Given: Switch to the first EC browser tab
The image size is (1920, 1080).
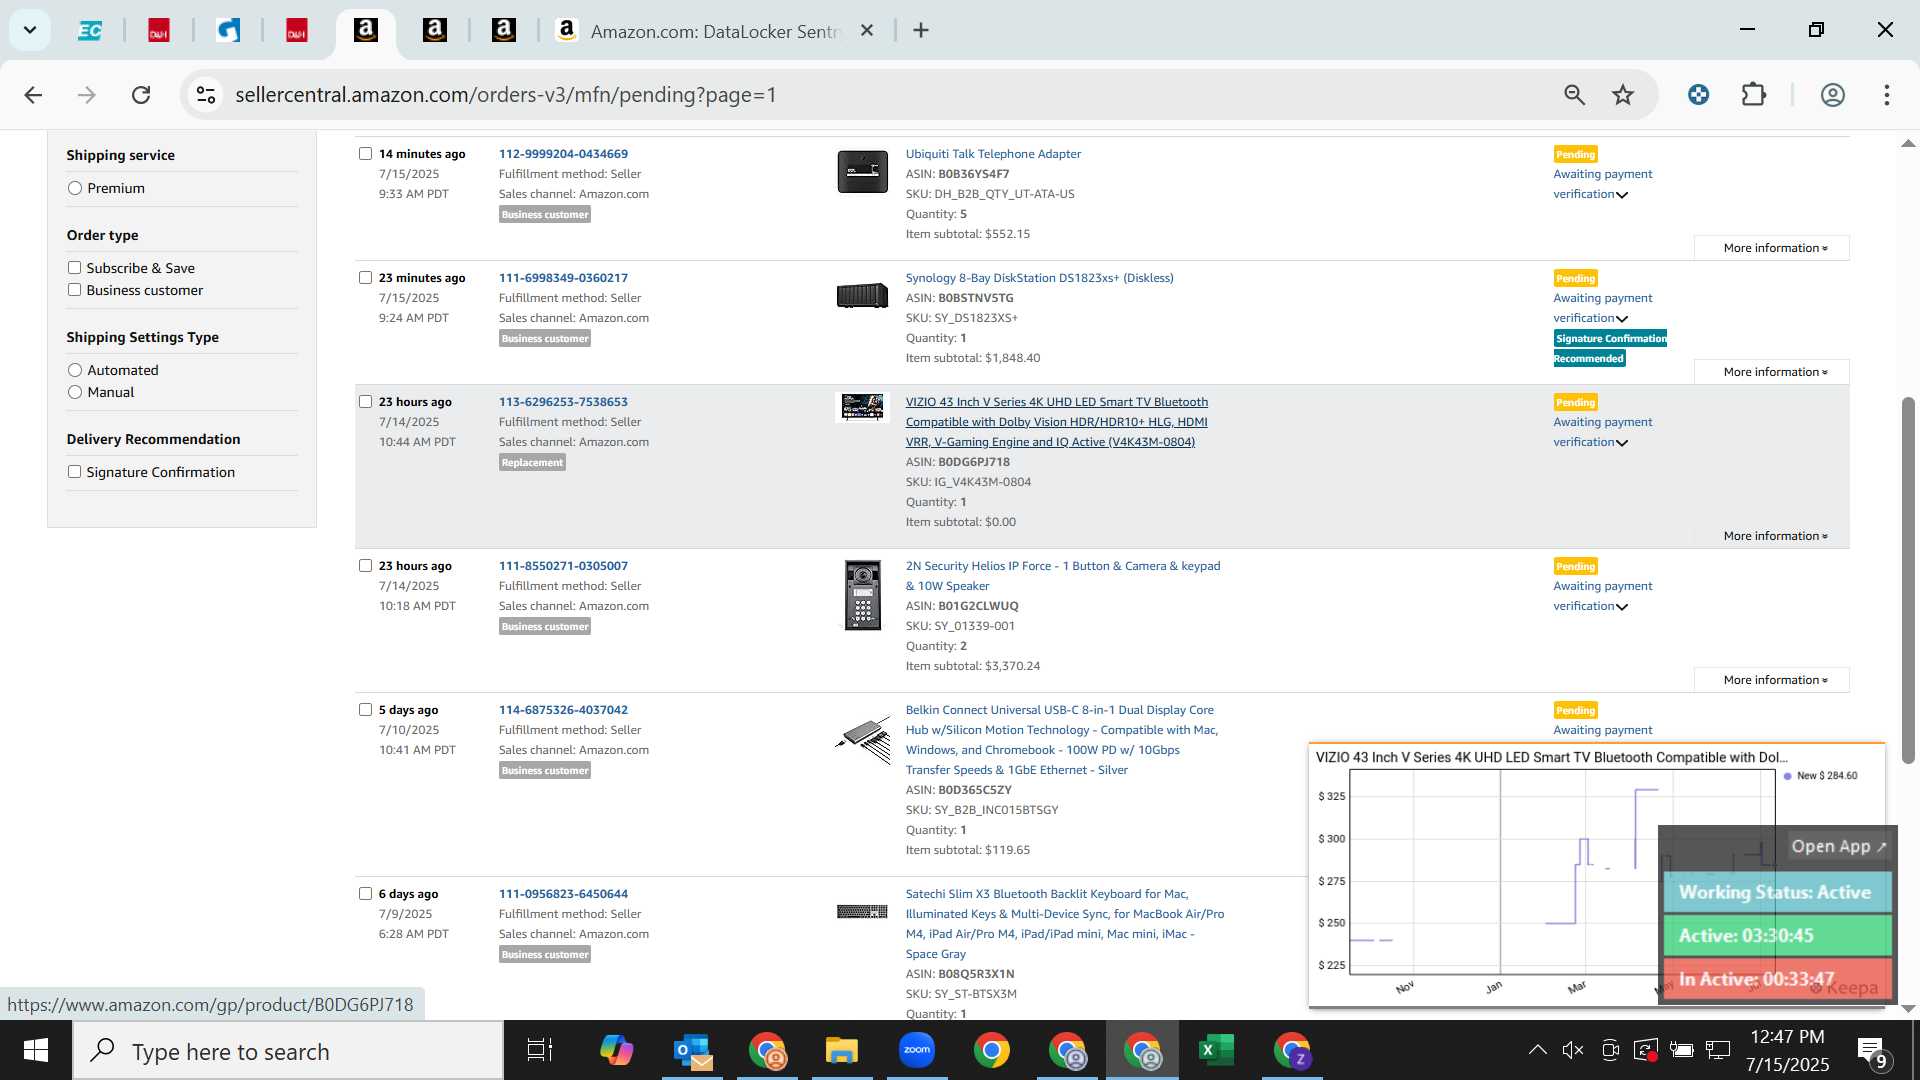Looking at the screenshot, I should tap(90, 31).
